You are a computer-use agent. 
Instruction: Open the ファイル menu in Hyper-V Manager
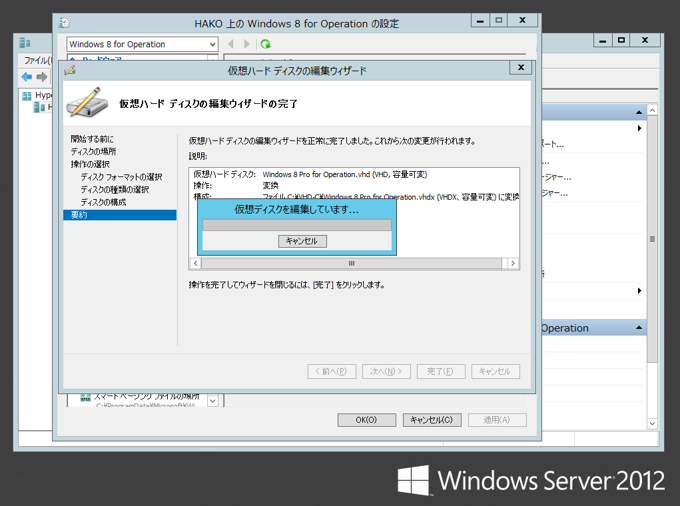(37, 60)
